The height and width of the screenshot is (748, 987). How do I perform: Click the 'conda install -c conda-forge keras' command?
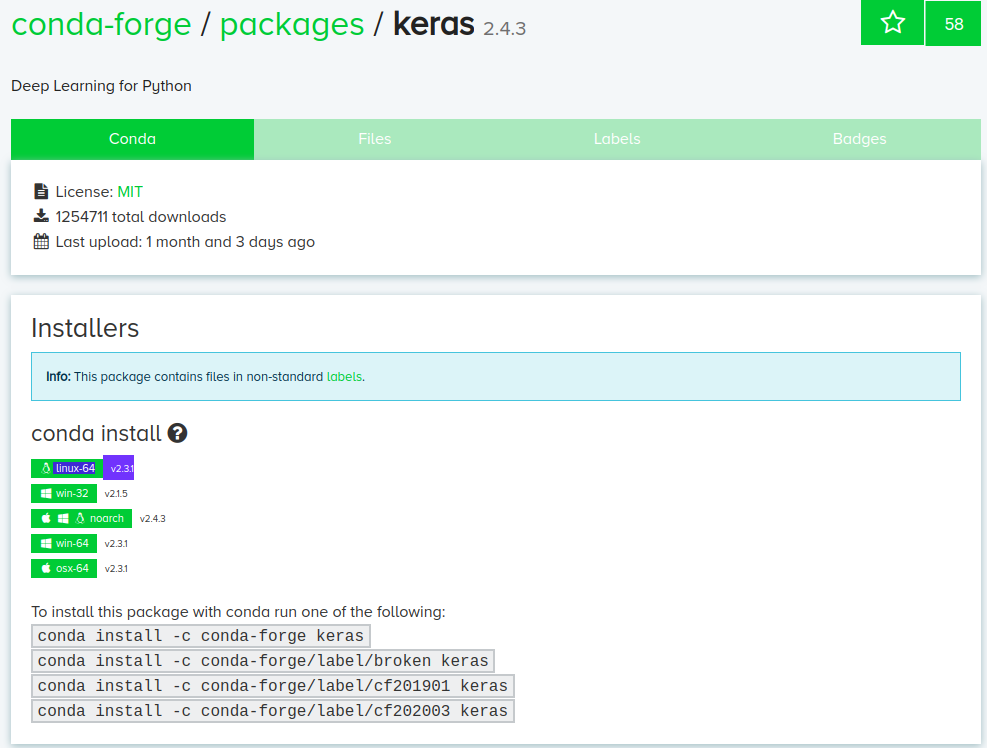pos(201,636)
